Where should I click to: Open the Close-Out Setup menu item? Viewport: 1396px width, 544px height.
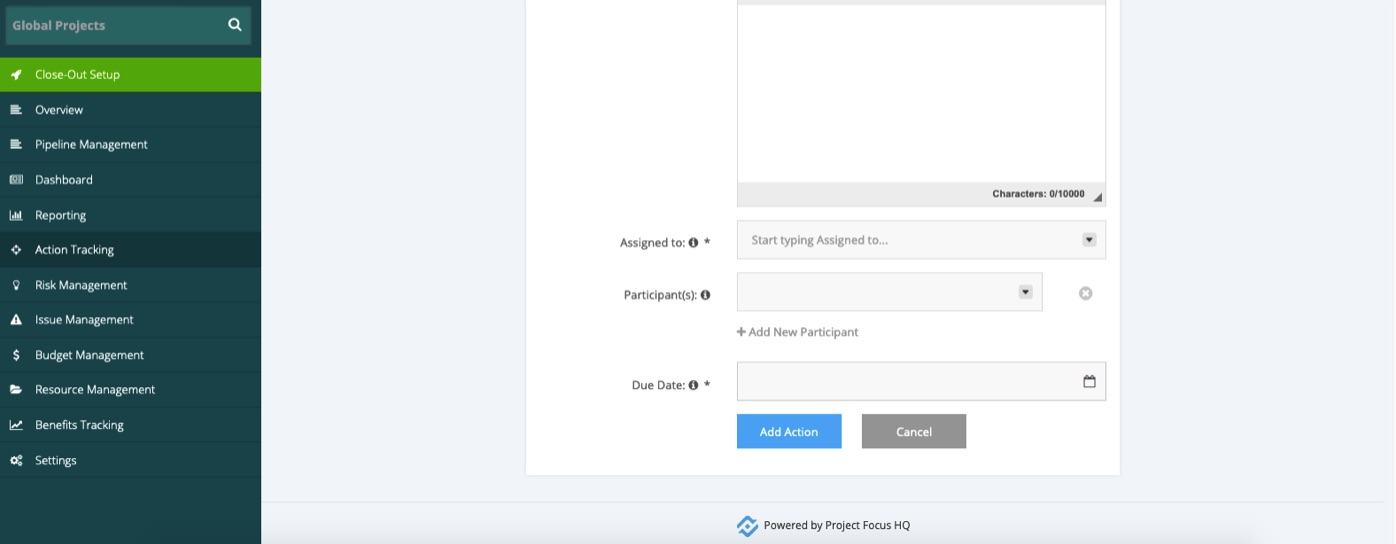tap(130, 75)
